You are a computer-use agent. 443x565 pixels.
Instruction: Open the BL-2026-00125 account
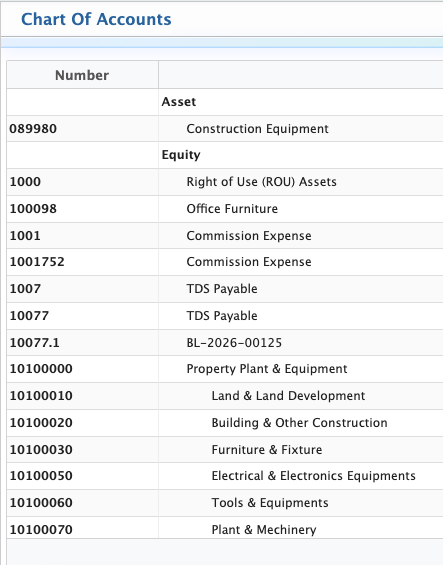click(x=234, y=343)
